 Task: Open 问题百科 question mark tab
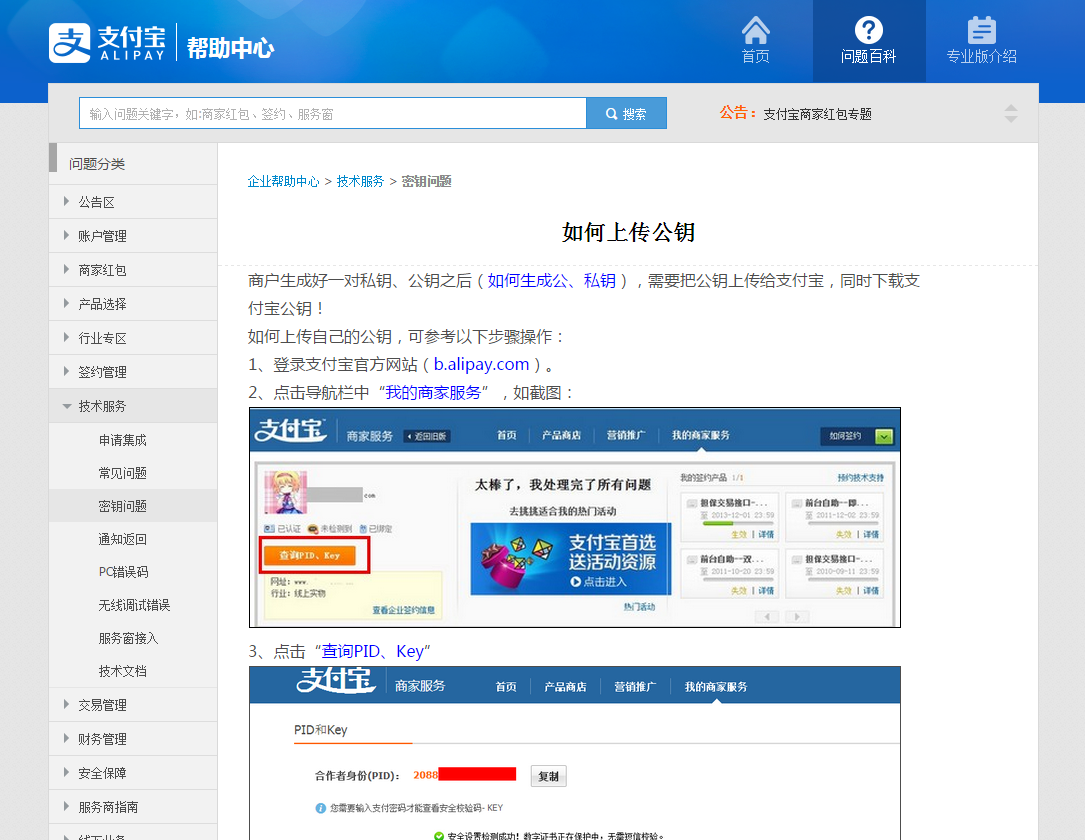click(868, 41)
